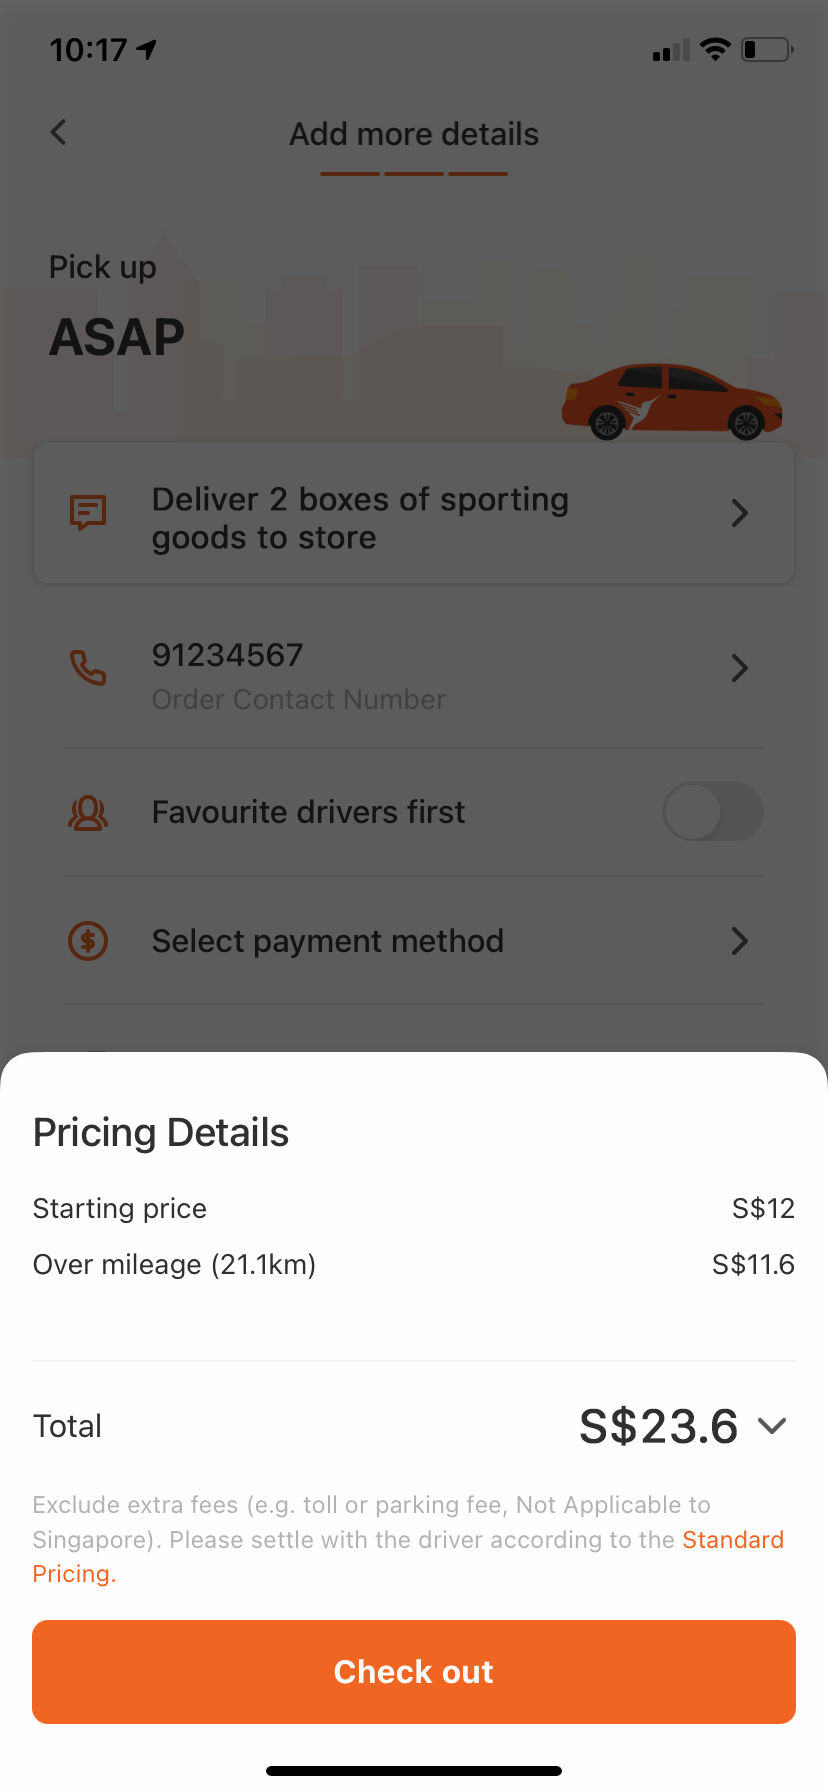
Task: Open delivery remarks chevron arrow
Action: tap(740, 513)
